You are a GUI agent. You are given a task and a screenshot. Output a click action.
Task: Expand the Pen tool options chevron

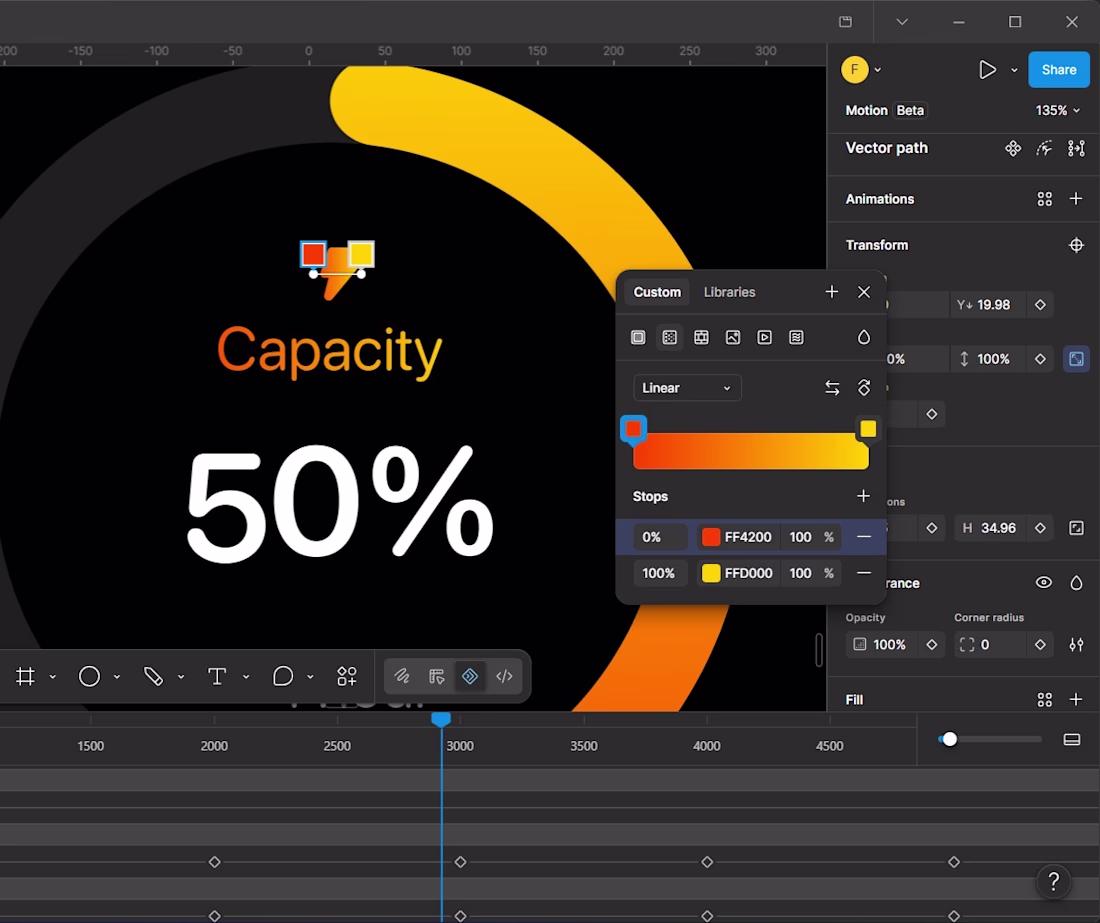(181, 677)
